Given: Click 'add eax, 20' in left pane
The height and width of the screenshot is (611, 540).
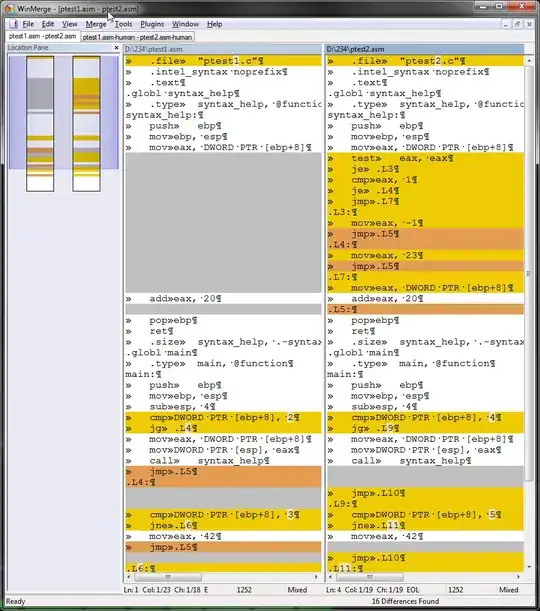Looking at the screenshot, I should [x=223, y=298].
